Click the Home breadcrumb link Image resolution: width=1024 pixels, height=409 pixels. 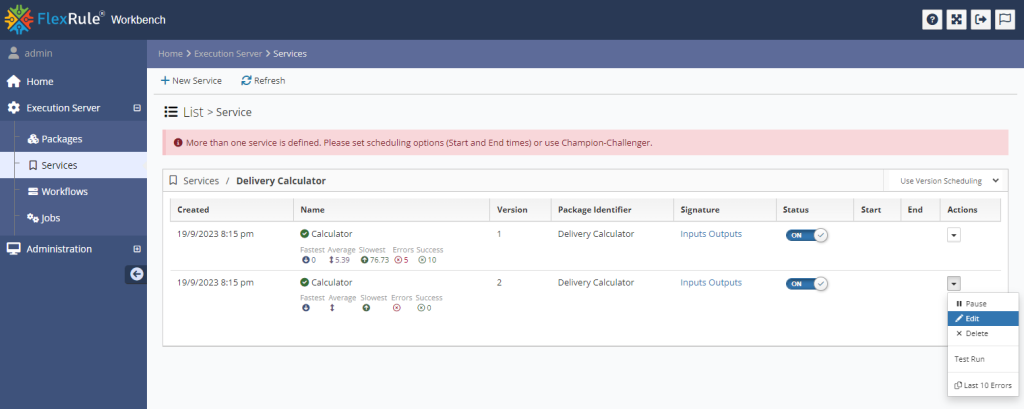point(170,54)
